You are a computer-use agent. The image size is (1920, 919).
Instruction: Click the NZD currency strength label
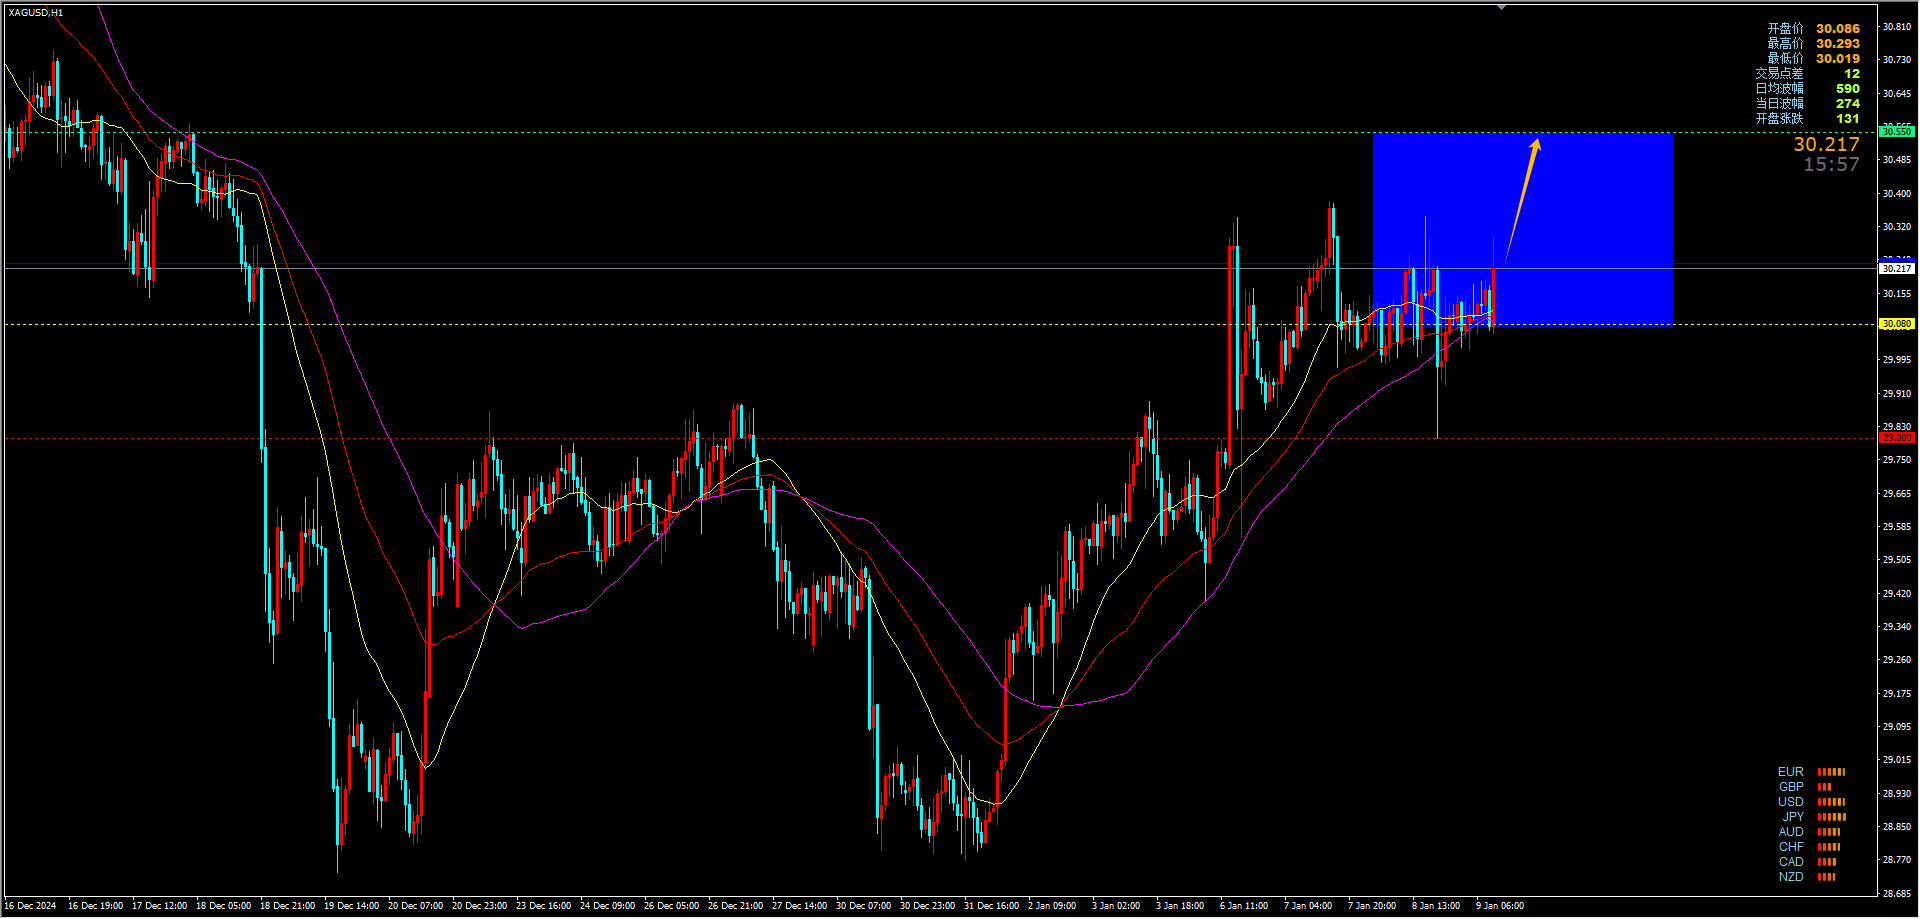click(x=1791, y=877)
